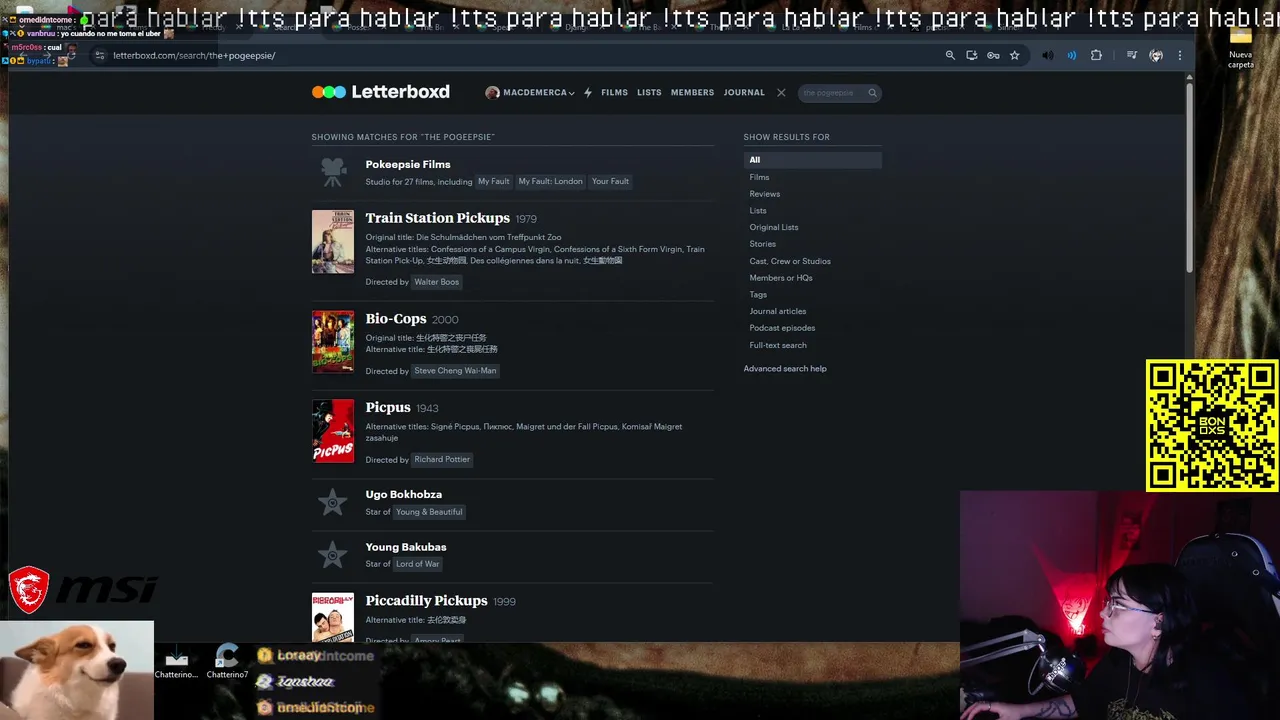This screenshot has height=720, width=1280.
Task: Open the Ugo Bokhobza person page
Action: [x=404, y=494]
